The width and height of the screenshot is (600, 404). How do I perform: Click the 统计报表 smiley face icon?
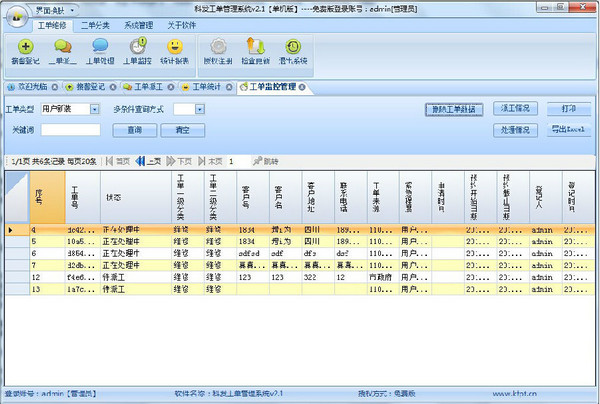[x=174, y=47]
